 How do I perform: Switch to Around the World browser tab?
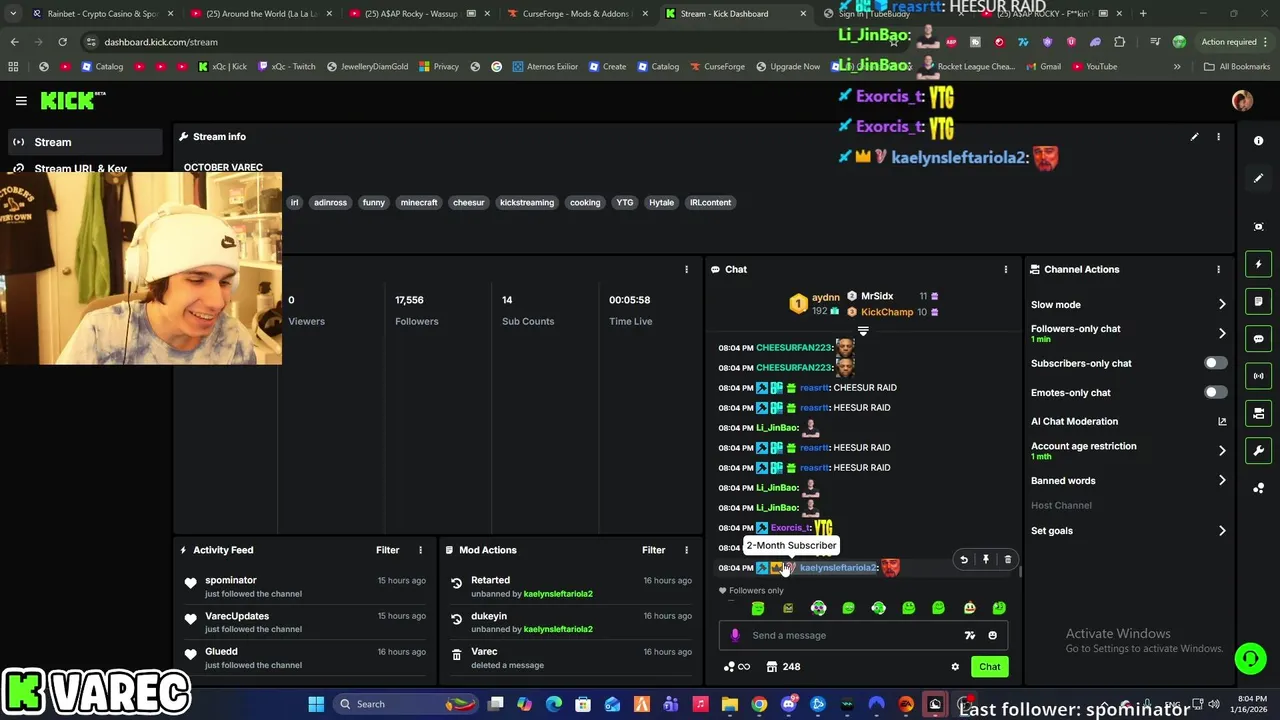coord(262,14)
